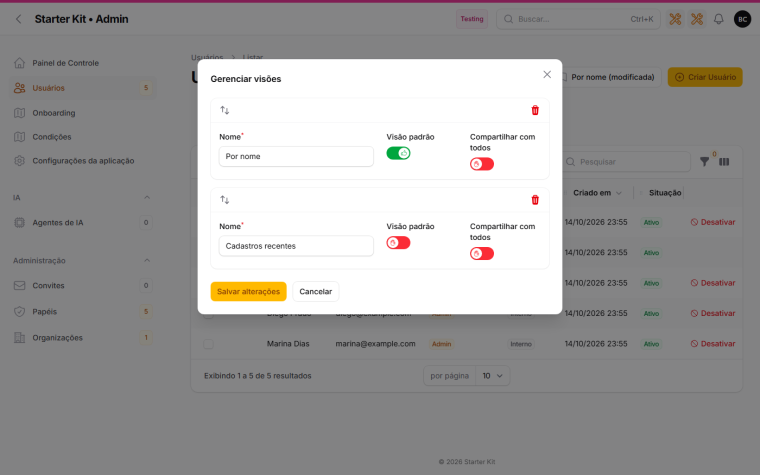
Task: Sort by the Criado em column chevron
Action: click(619, 193)
